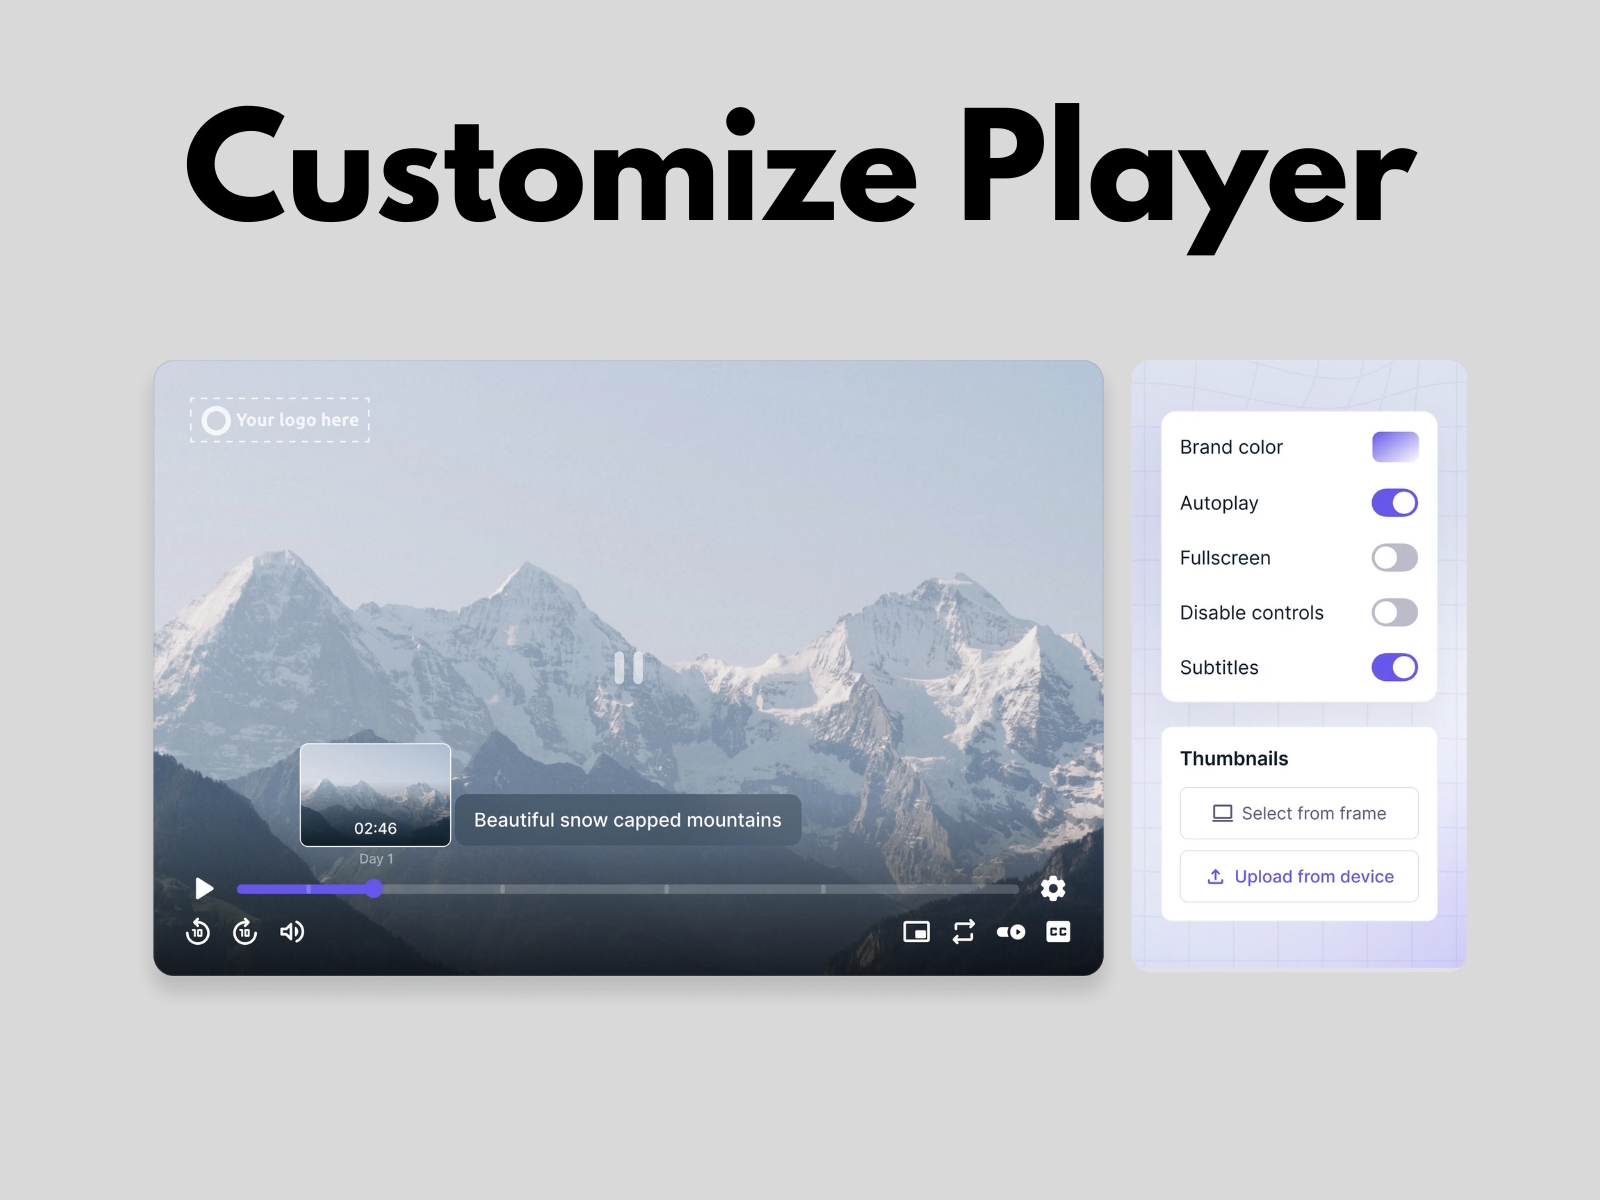Screen dimensions: 1600x1200
Task: Click the video progress bar handle
Action: (x=374, y=888)
